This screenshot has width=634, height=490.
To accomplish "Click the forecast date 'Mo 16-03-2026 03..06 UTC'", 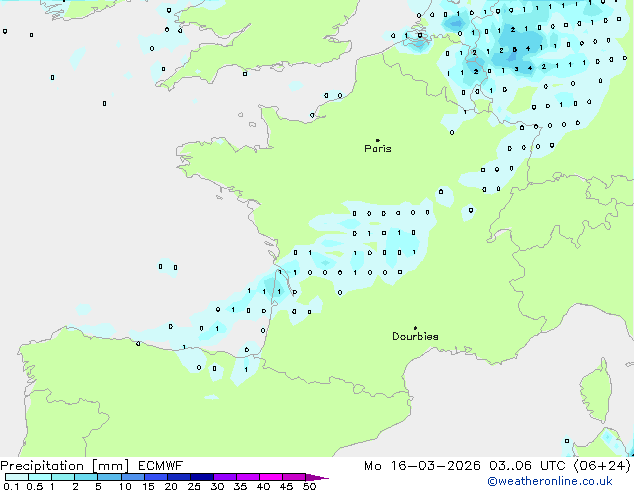I will coord(465,466).
